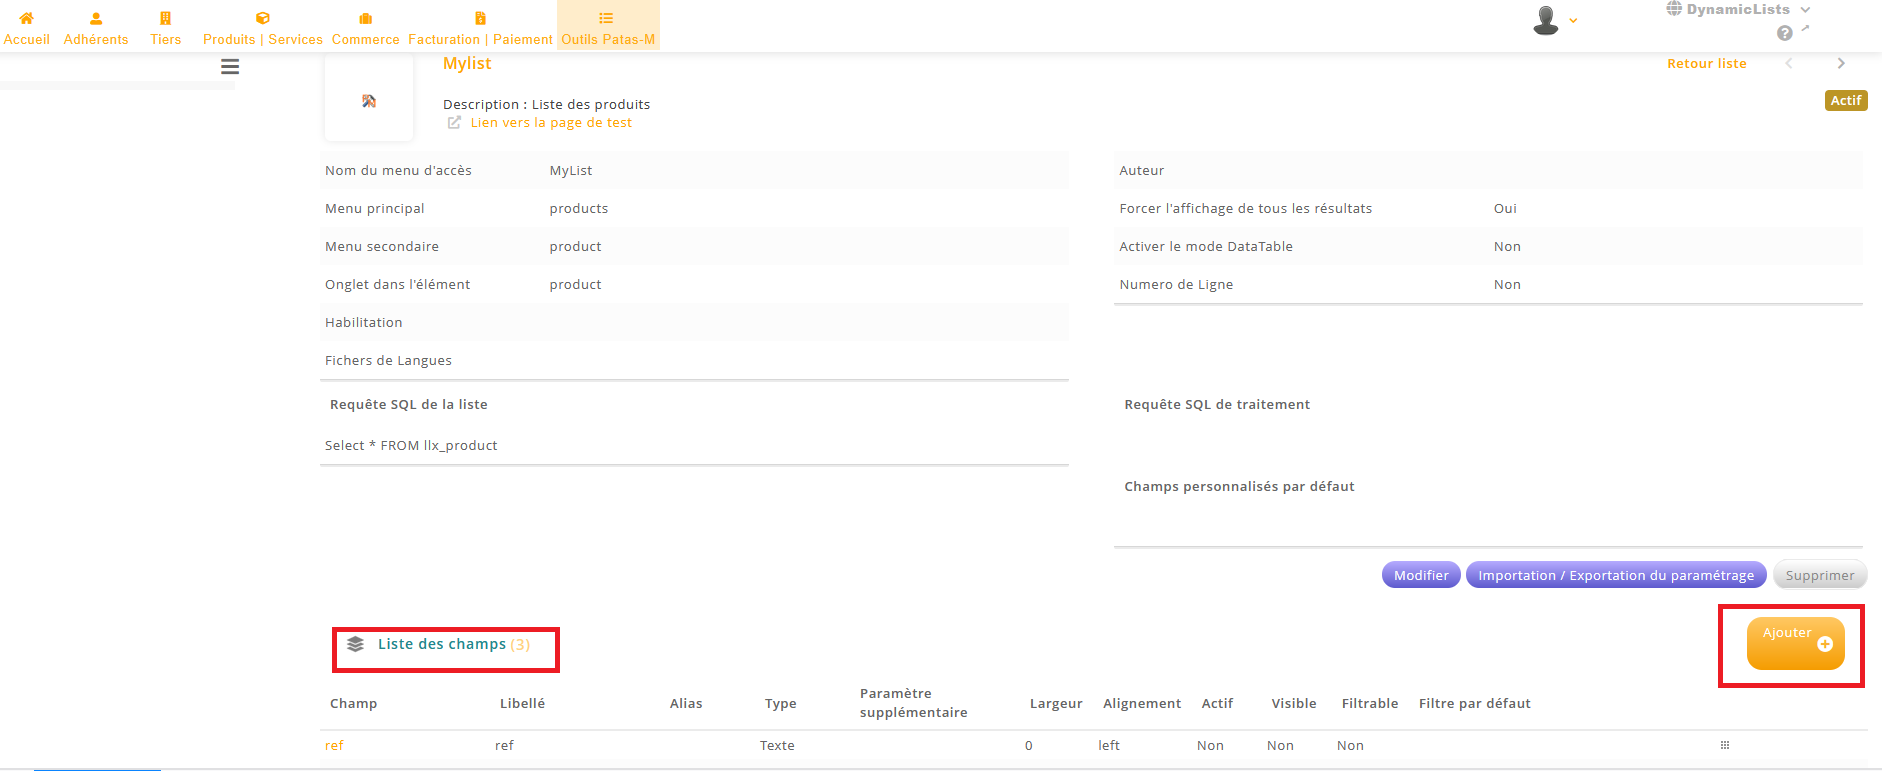Click the Supprimer button
The image size is (1882, 771).
coord(1819,575)
